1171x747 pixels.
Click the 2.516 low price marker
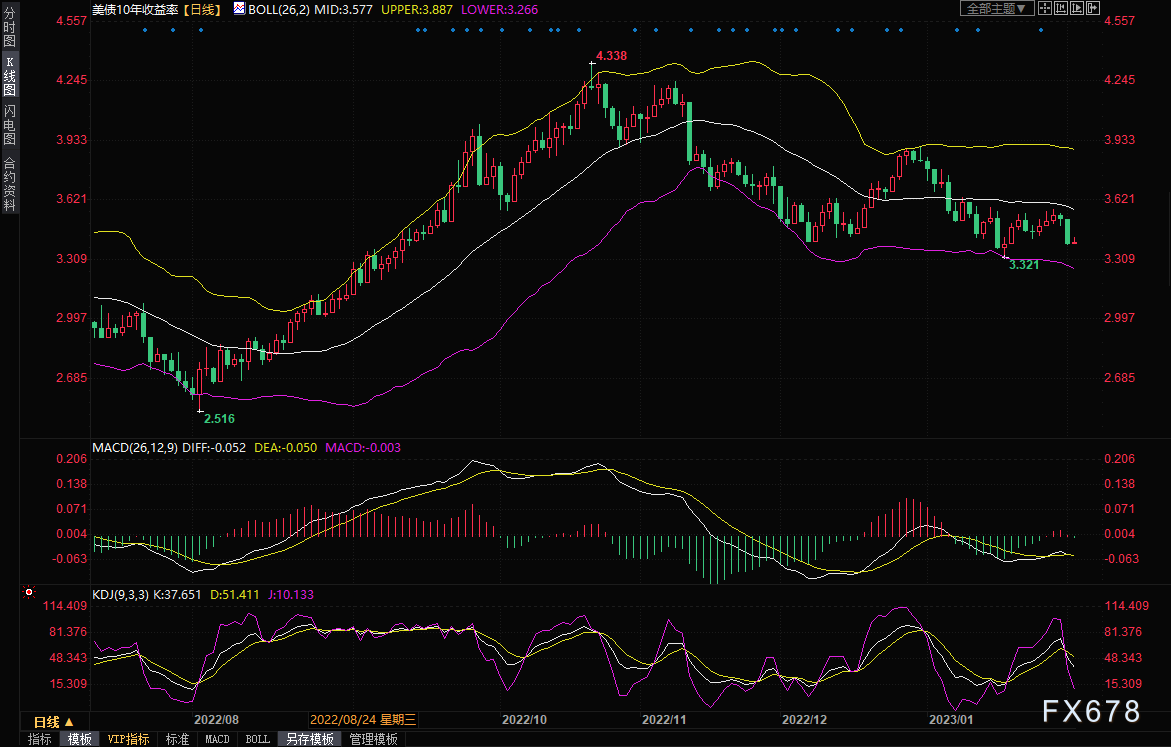(x=219, y=418)
